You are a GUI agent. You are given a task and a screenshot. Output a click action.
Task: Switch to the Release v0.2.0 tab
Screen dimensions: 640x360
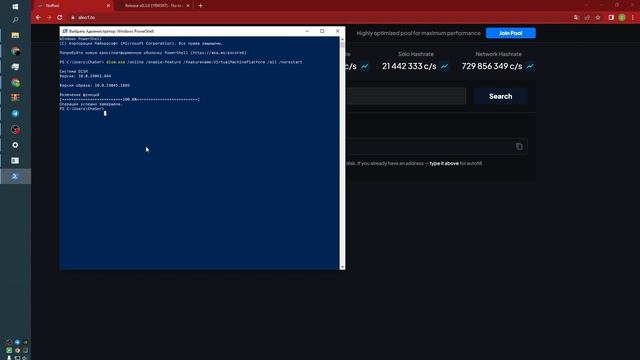[153, 6]
